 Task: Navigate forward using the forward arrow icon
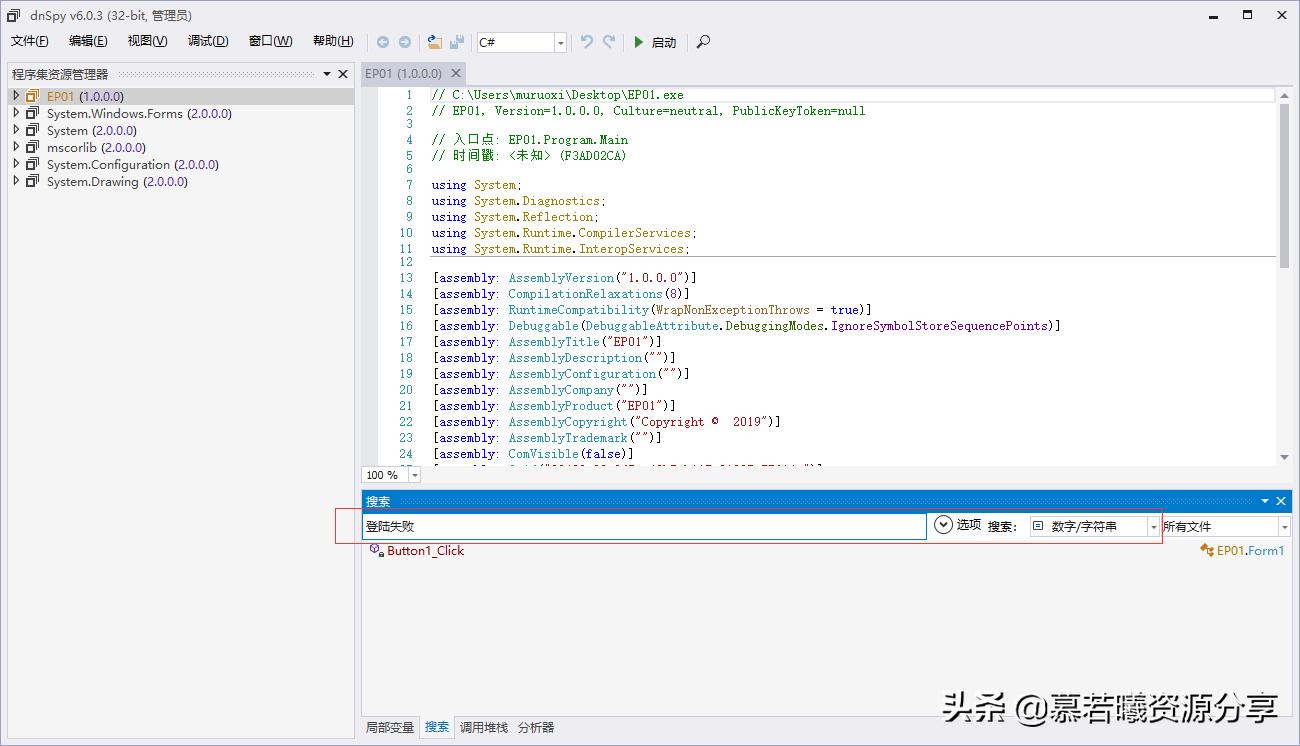[x=404, y=42]
